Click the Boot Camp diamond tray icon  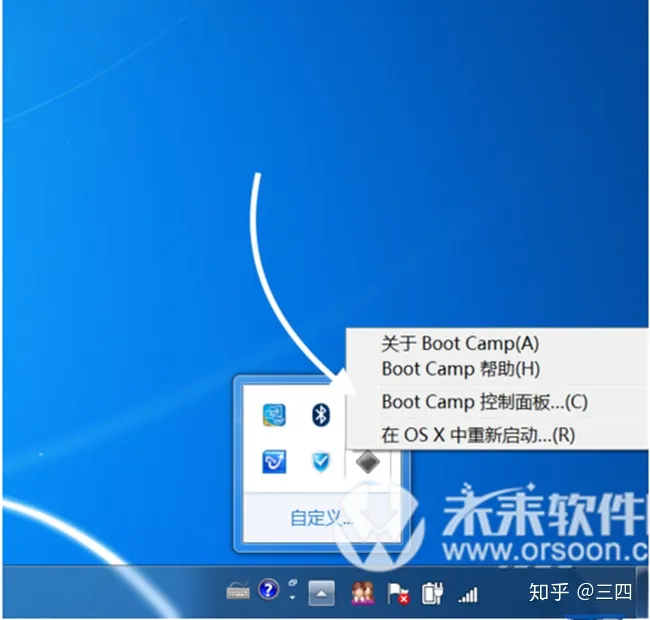pyautogui.click(x=367, y=461)
